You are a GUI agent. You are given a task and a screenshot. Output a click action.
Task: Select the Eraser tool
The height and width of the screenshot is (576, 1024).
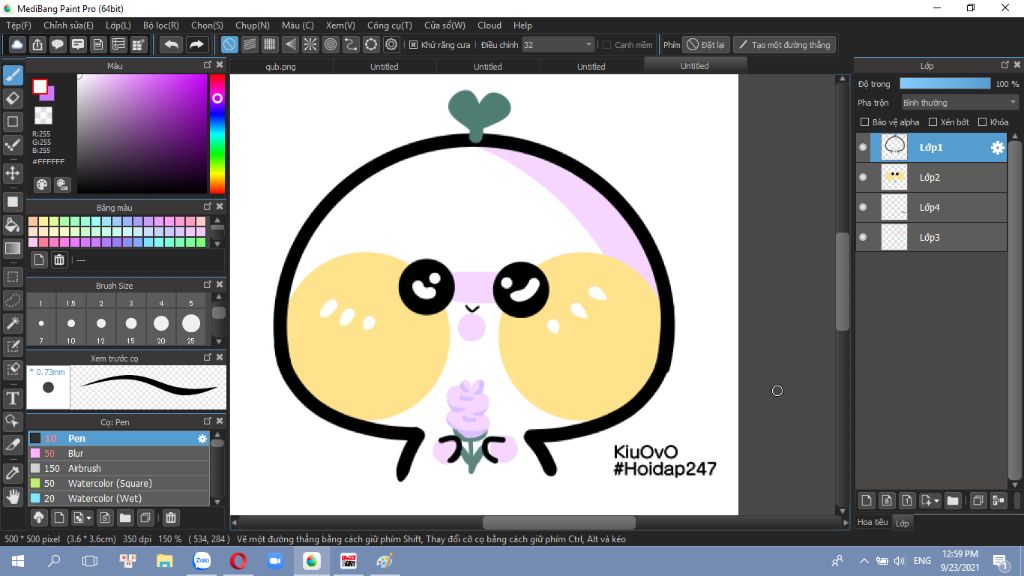point(12,98)
